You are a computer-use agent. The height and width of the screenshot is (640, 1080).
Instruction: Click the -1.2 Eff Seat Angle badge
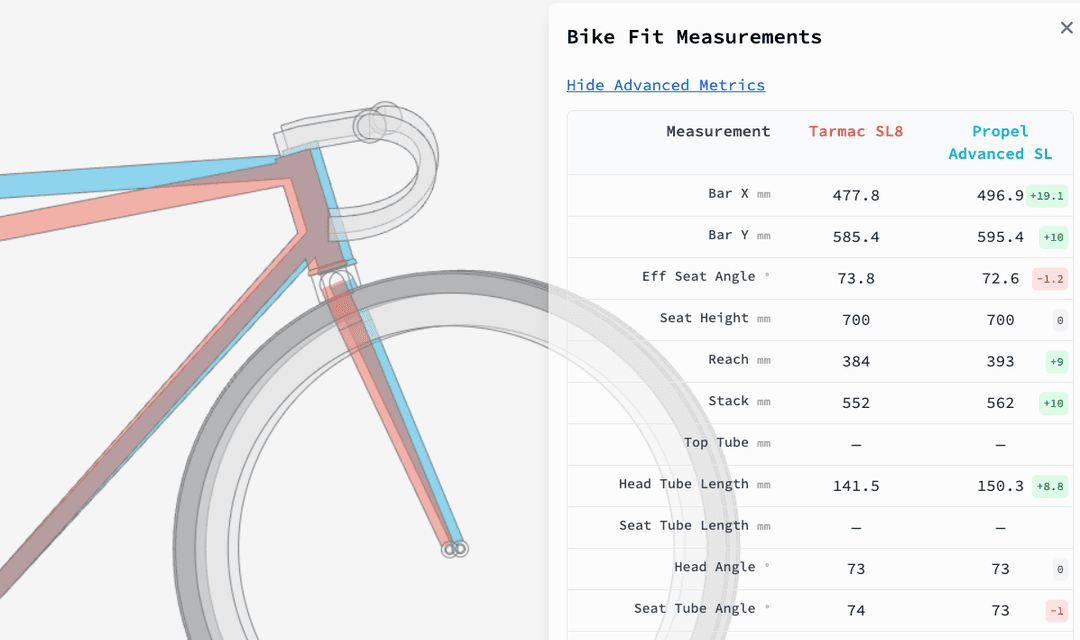[x=1049, y=279]
